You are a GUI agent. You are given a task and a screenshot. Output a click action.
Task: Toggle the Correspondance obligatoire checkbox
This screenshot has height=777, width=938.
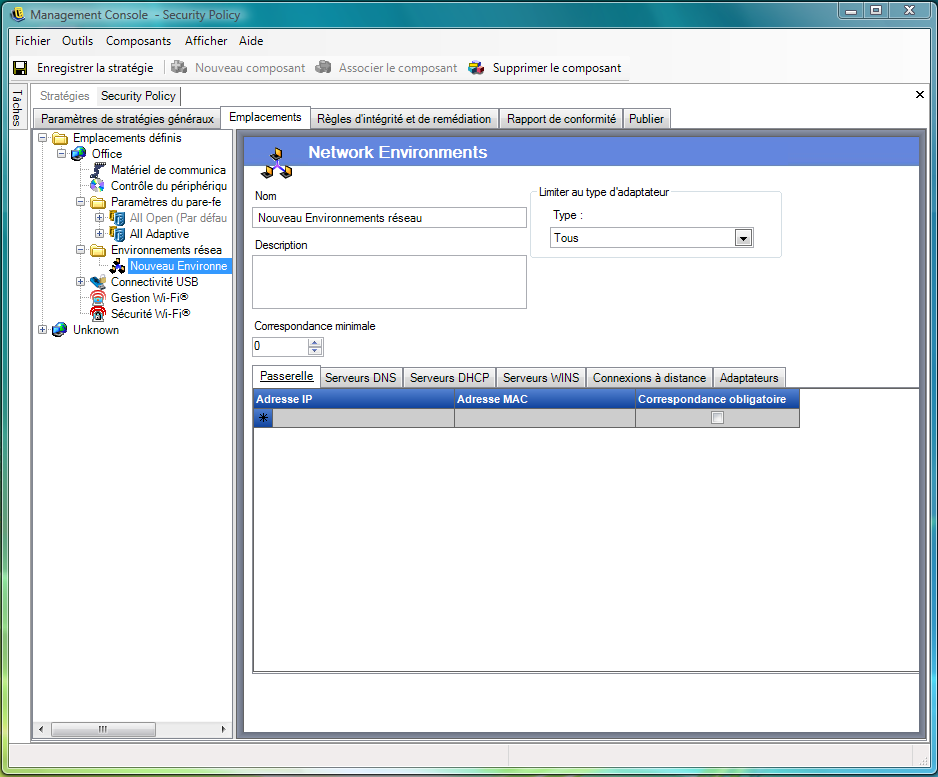pos(717,418)
